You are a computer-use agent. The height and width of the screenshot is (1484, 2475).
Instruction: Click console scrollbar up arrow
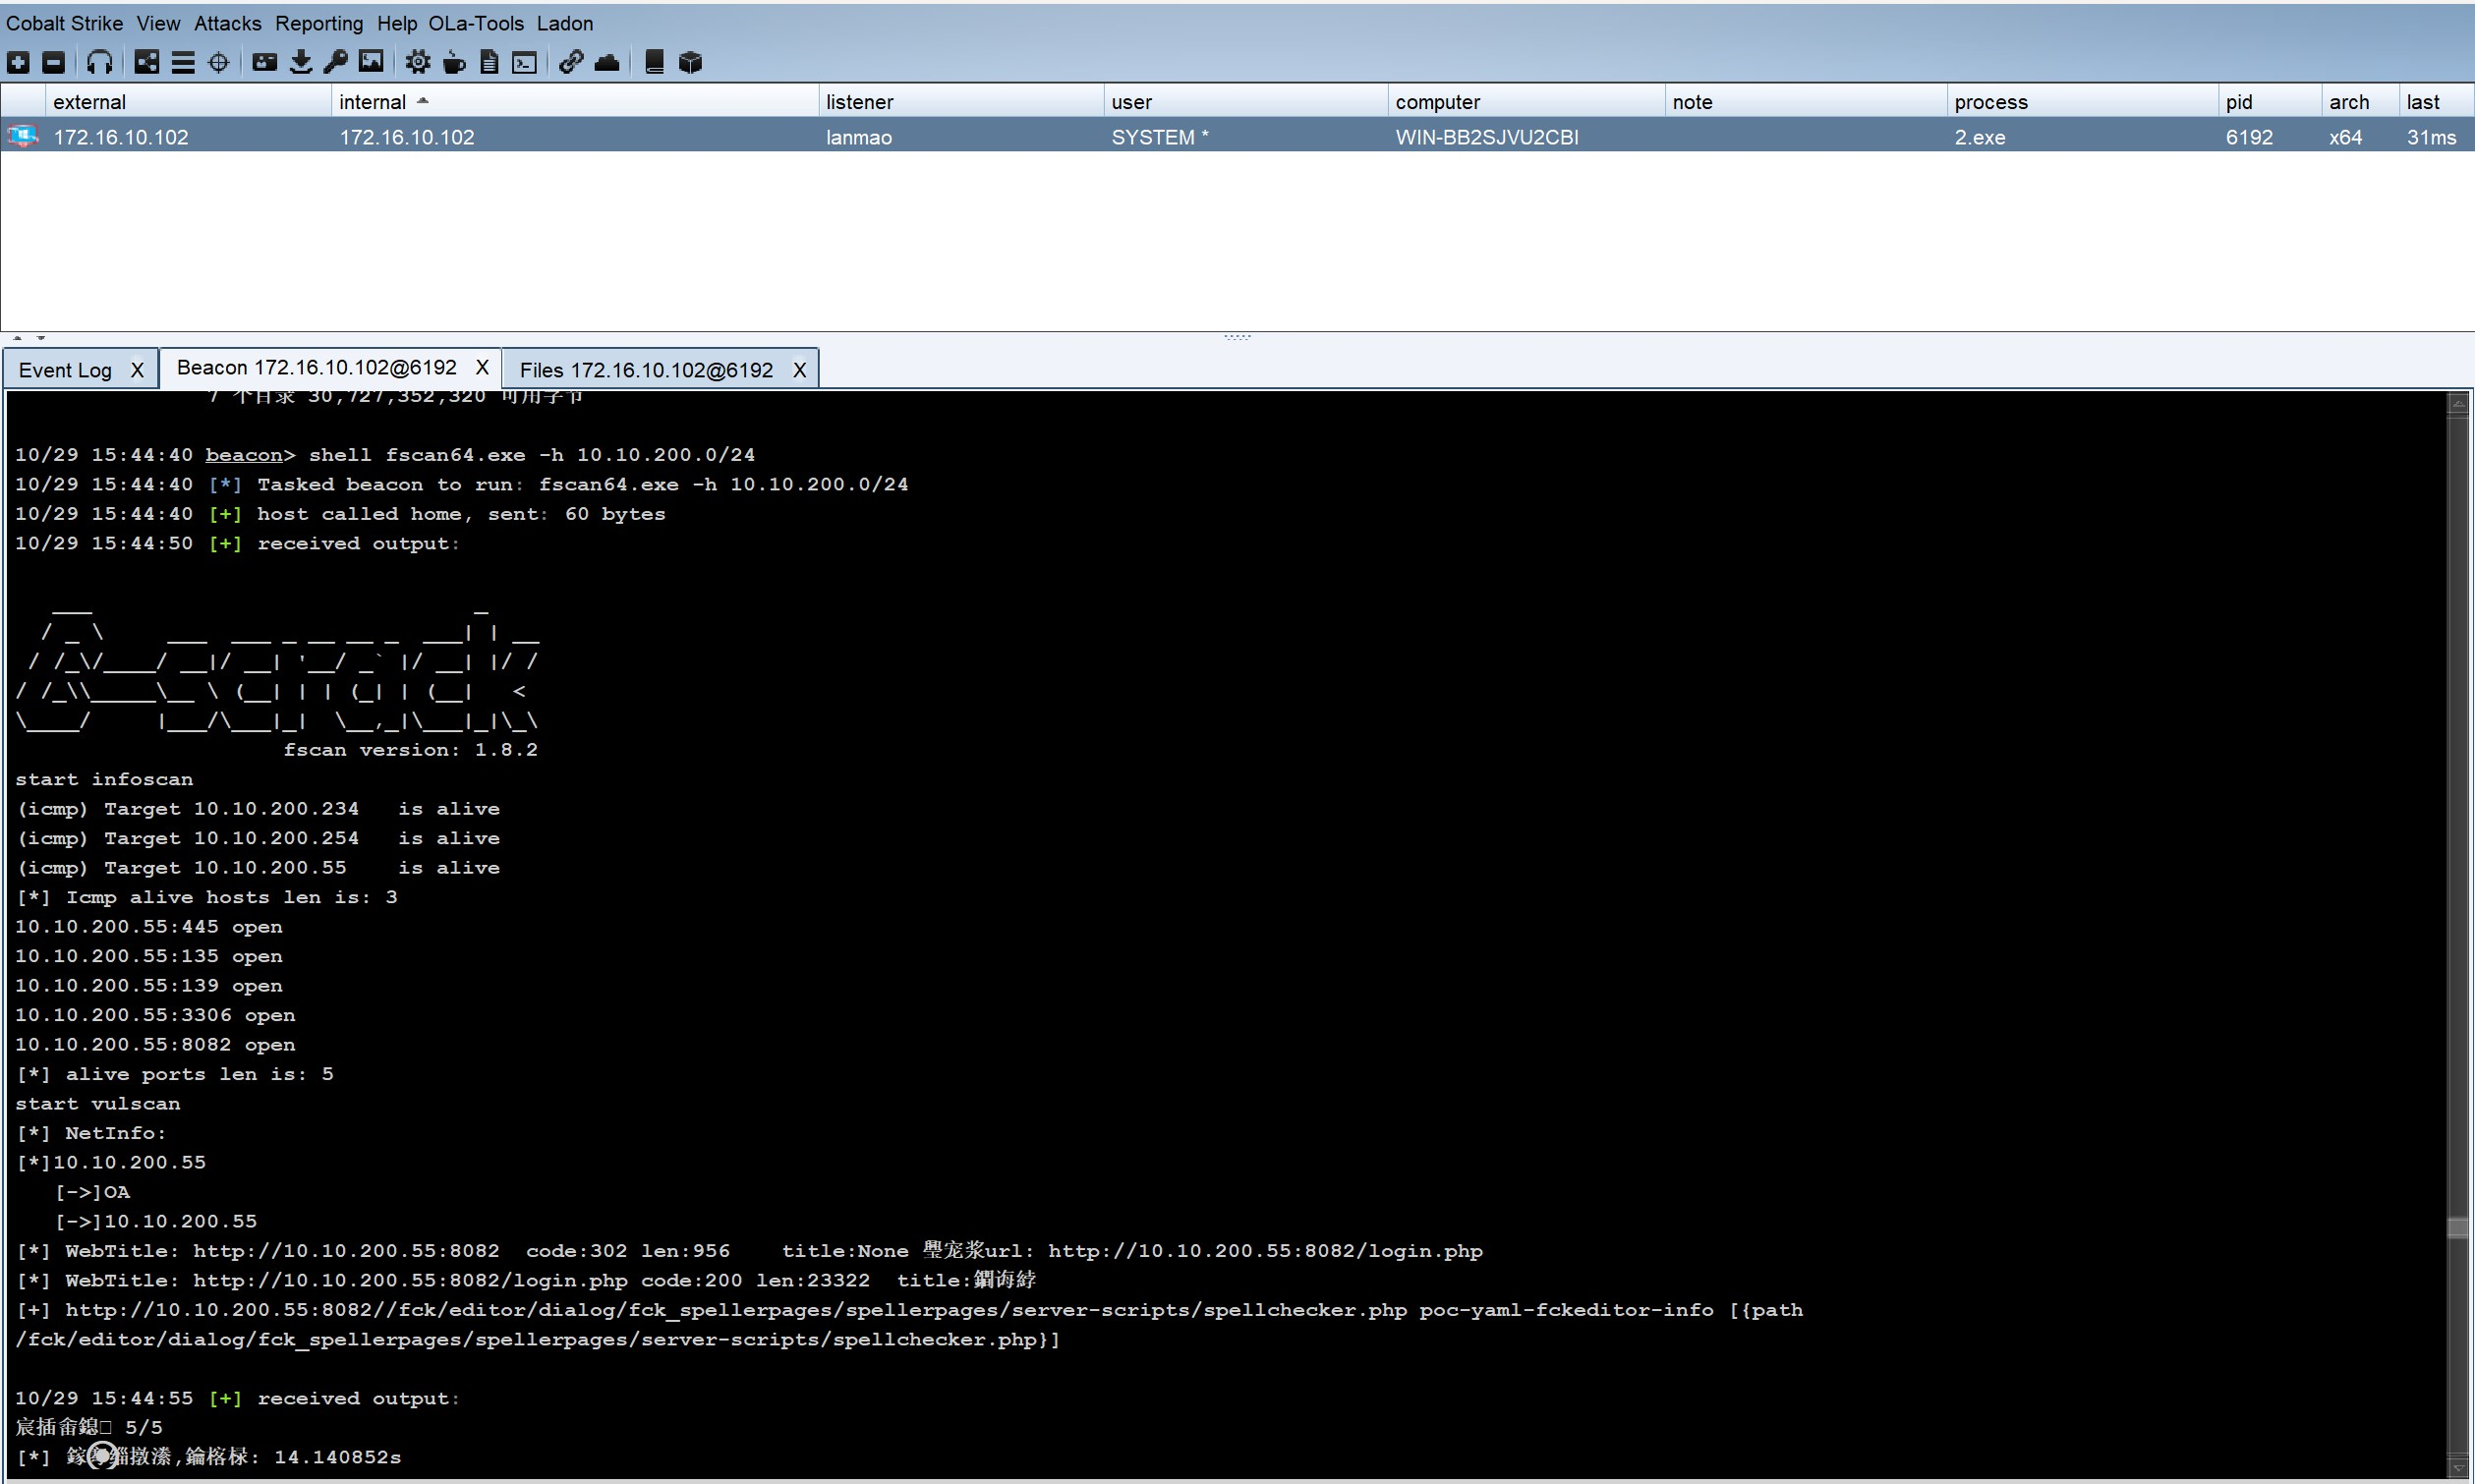click(2458, 404)
